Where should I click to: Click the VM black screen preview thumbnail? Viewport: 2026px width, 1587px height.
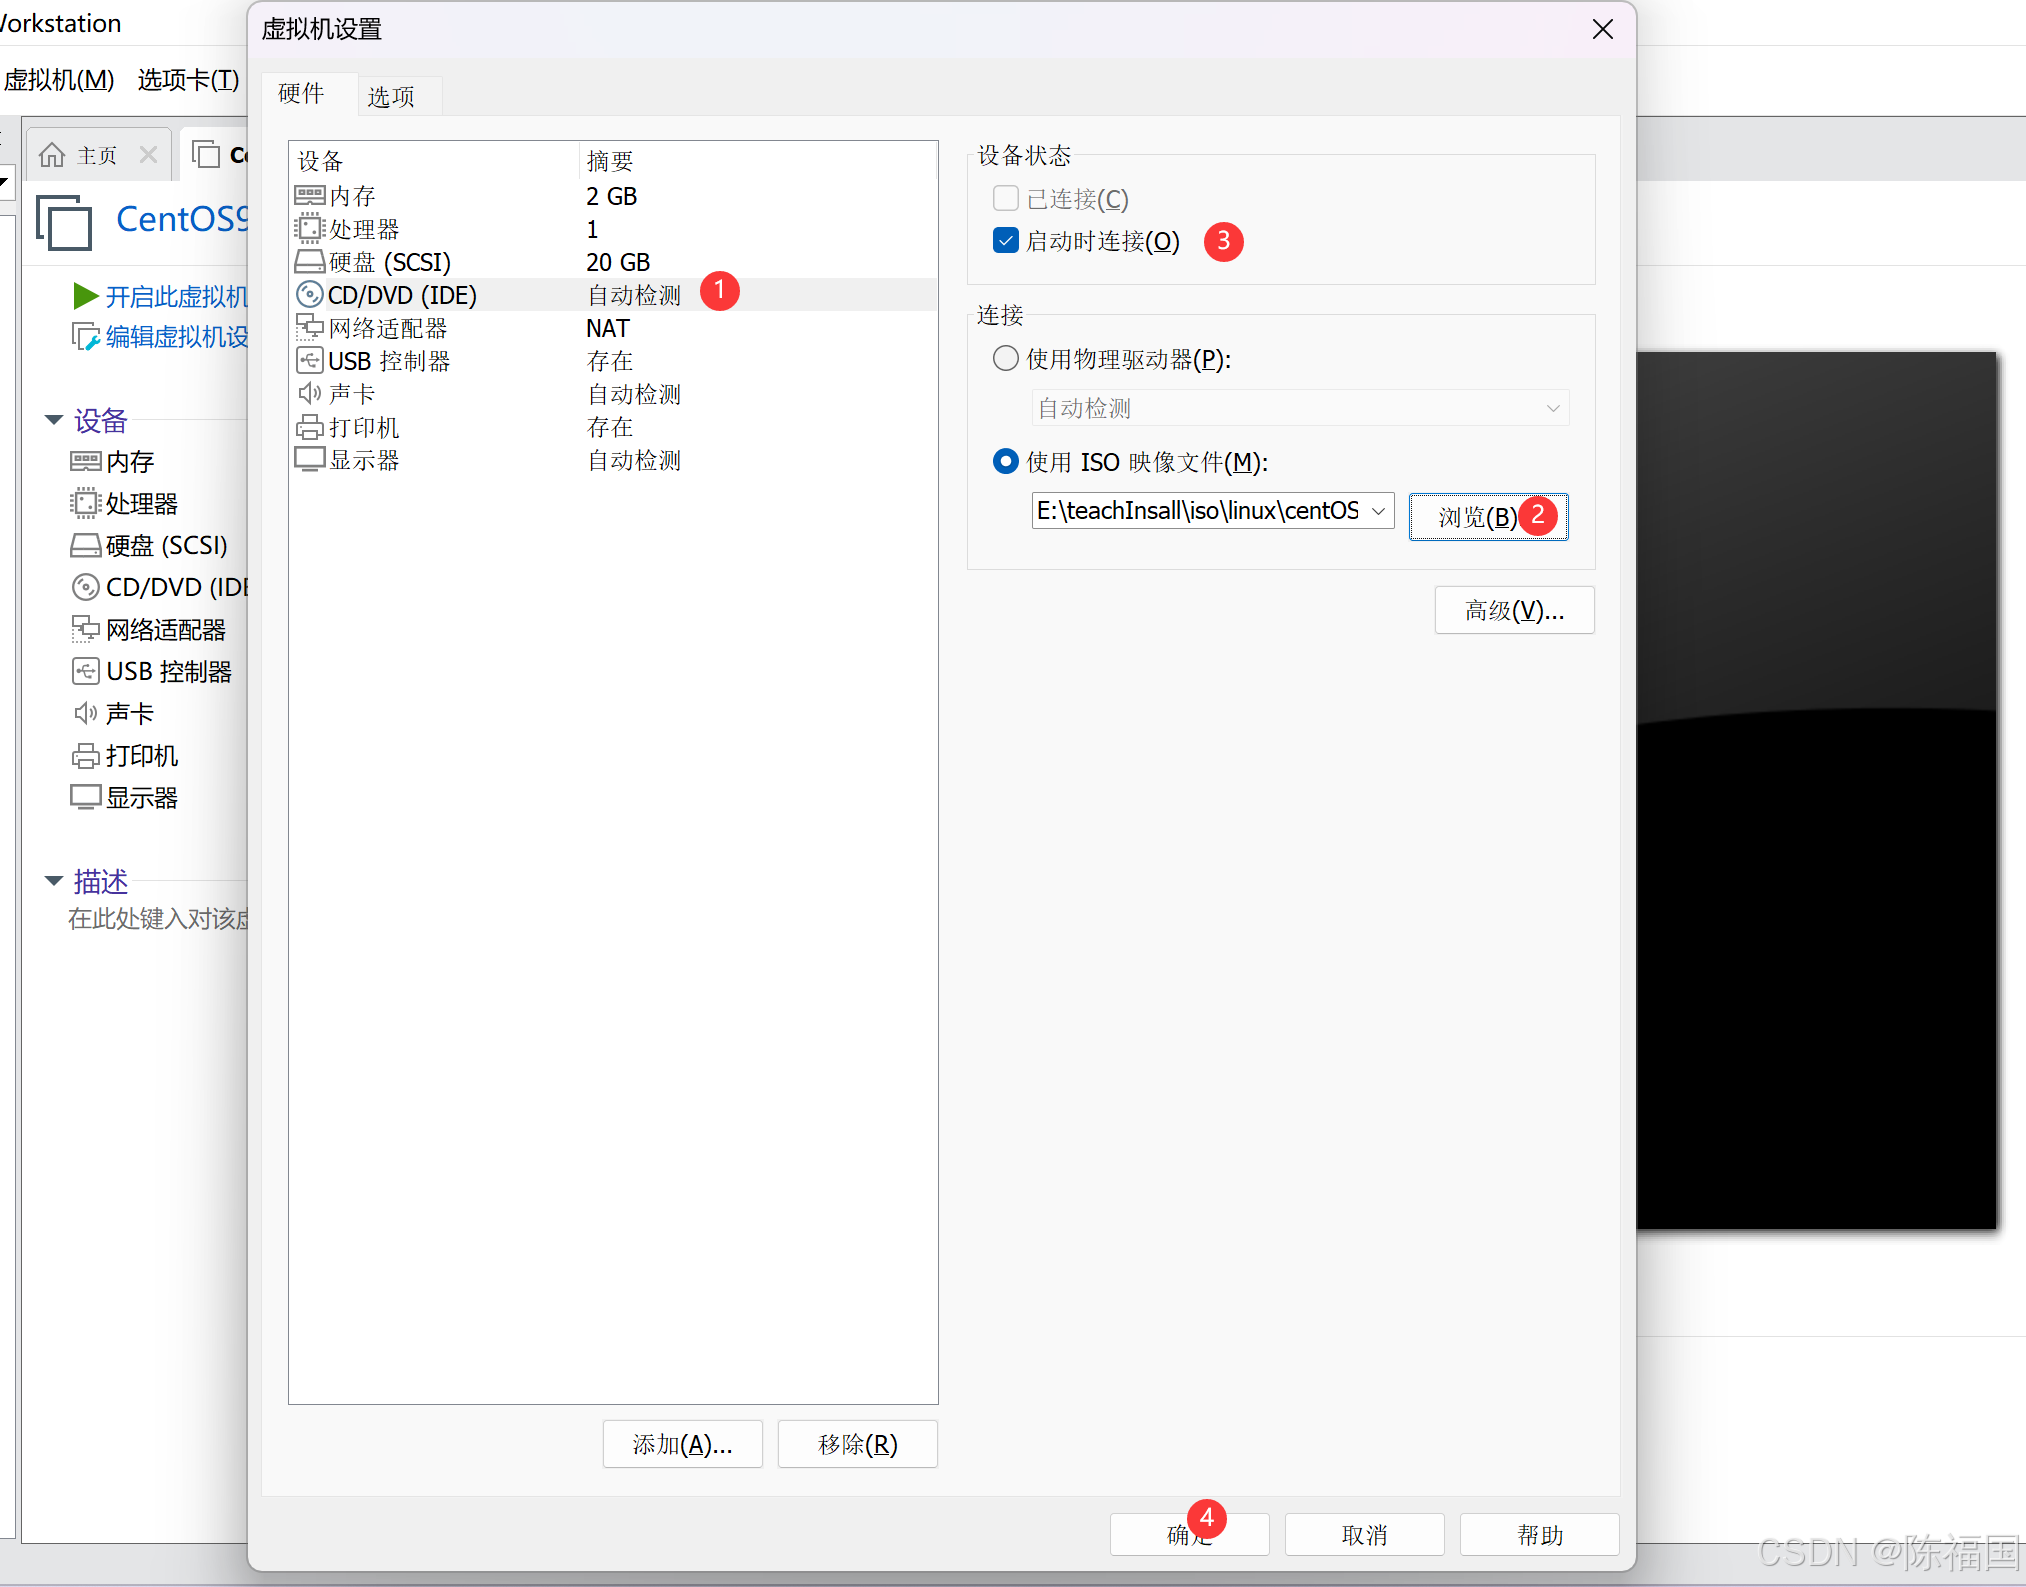click(1816, 790)
